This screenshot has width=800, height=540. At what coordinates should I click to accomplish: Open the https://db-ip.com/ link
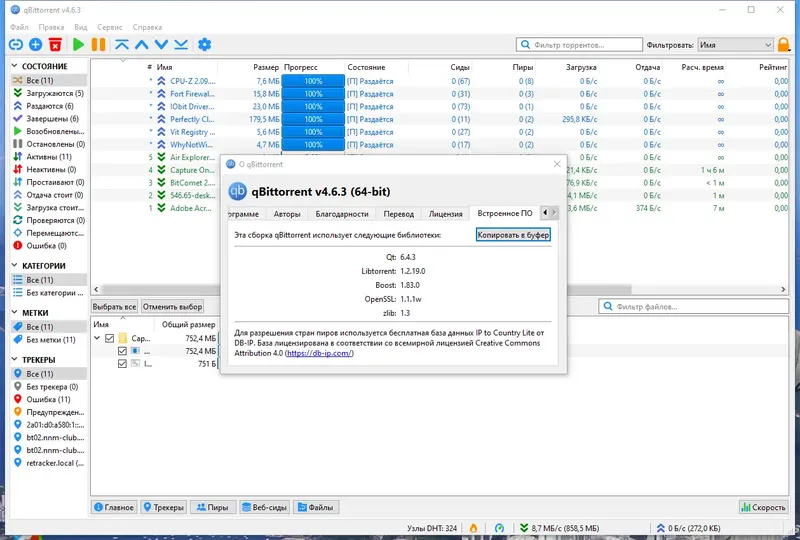[x=319, y=353]
